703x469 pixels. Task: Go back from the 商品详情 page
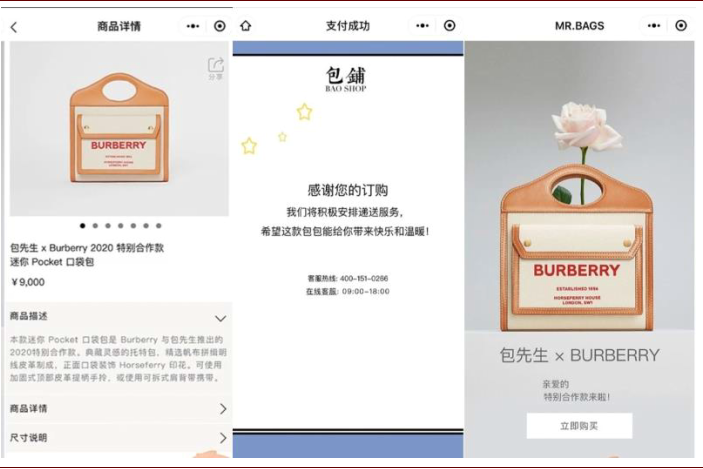tap(14, 27)
